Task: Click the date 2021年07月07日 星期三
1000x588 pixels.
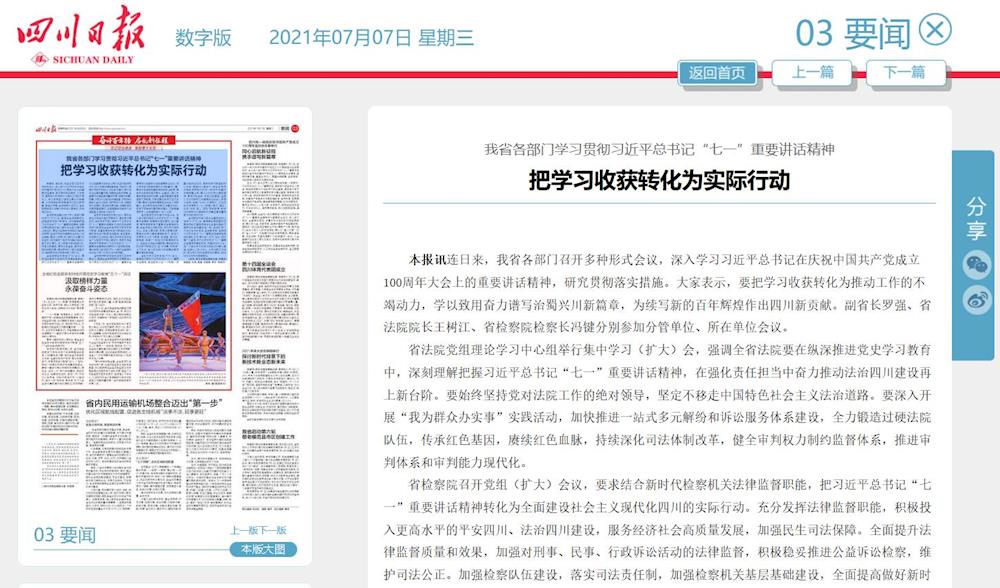Action: coord(371,38)
